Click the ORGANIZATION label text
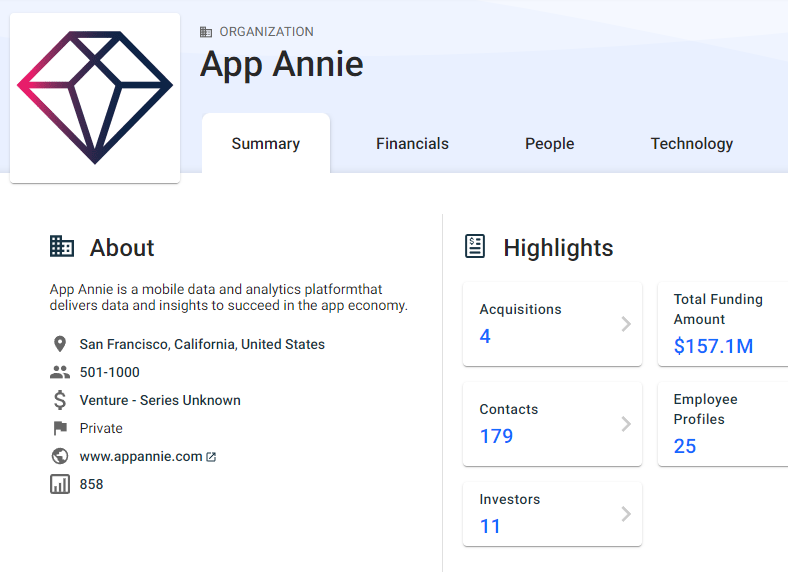Viewport: 788px width, 575px height. [266, 32]
